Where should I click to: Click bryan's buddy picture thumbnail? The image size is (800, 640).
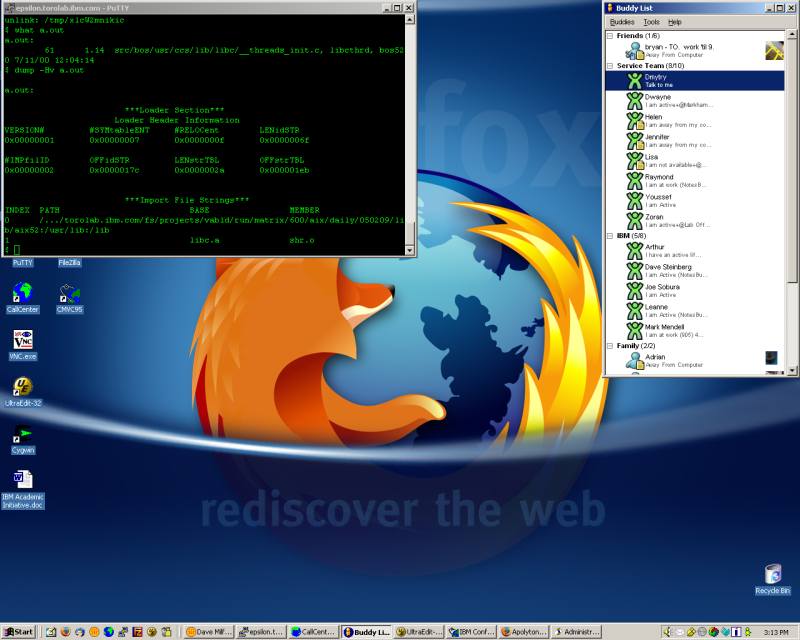pos(773,50)
